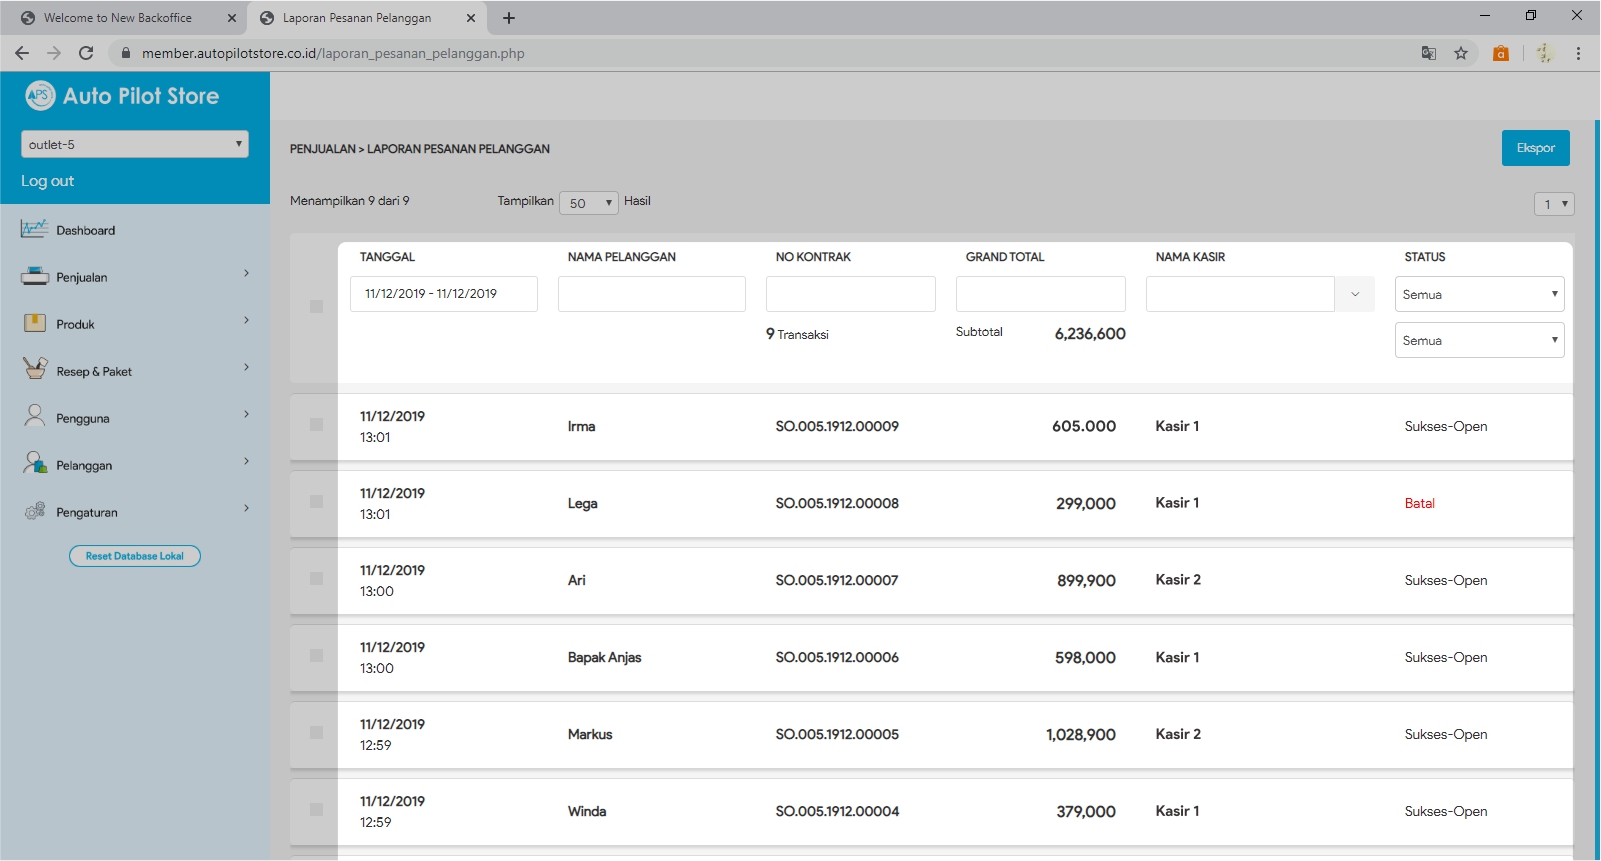Click the Ekspor button
Image resolution: width=1601 pixels, height=861 pixels.
point(1535,148)
